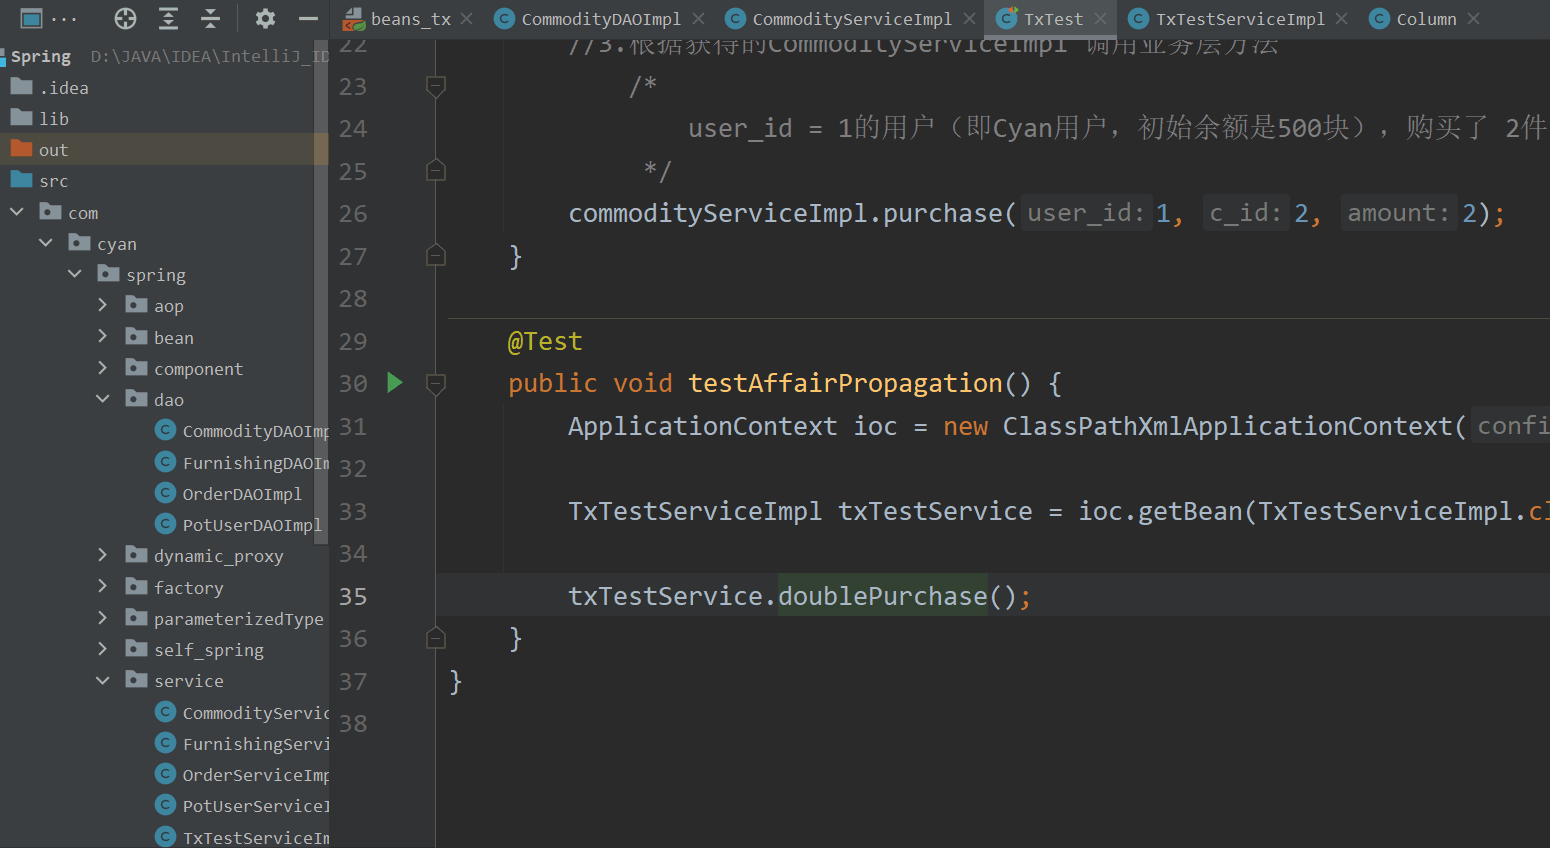Select FurnishingServi class in the service package
Viewport: 1550px width, 848px height.
tap(255, 744)
